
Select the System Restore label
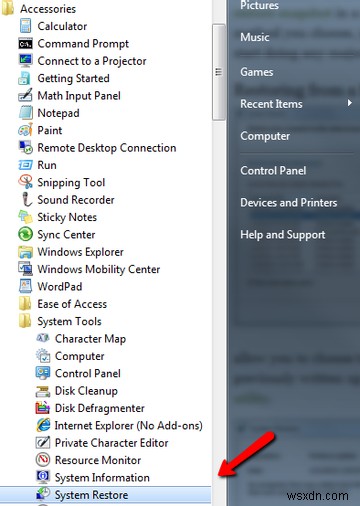pos(91,495)
